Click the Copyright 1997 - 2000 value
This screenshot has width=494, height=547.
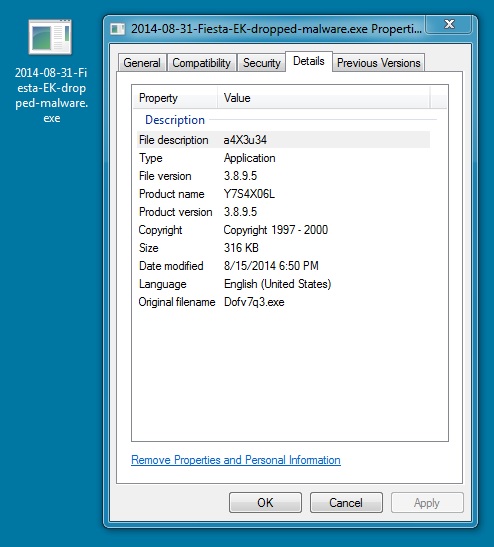[x=276, y=230]
